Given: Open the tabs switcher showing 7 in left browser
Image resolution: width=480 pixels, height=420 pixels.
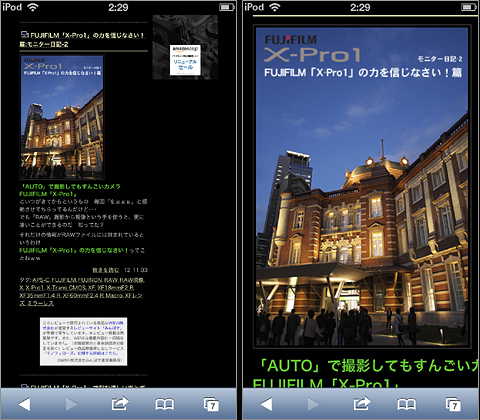Looking at the screenshot, I should tap(211, 404).
